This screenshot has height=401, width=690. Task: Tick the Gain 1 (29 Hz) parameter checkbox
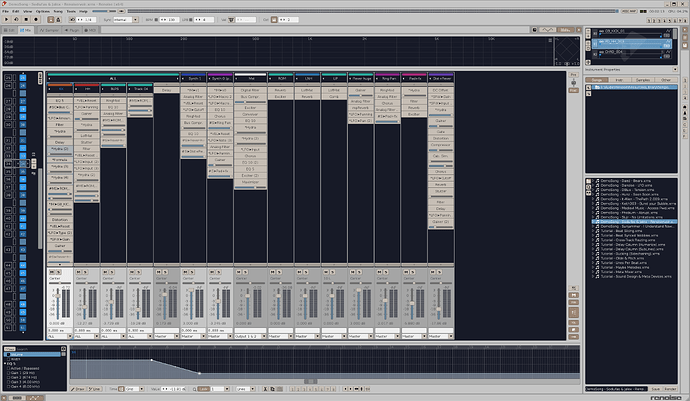pyautogui.click(x=9, y=373)
